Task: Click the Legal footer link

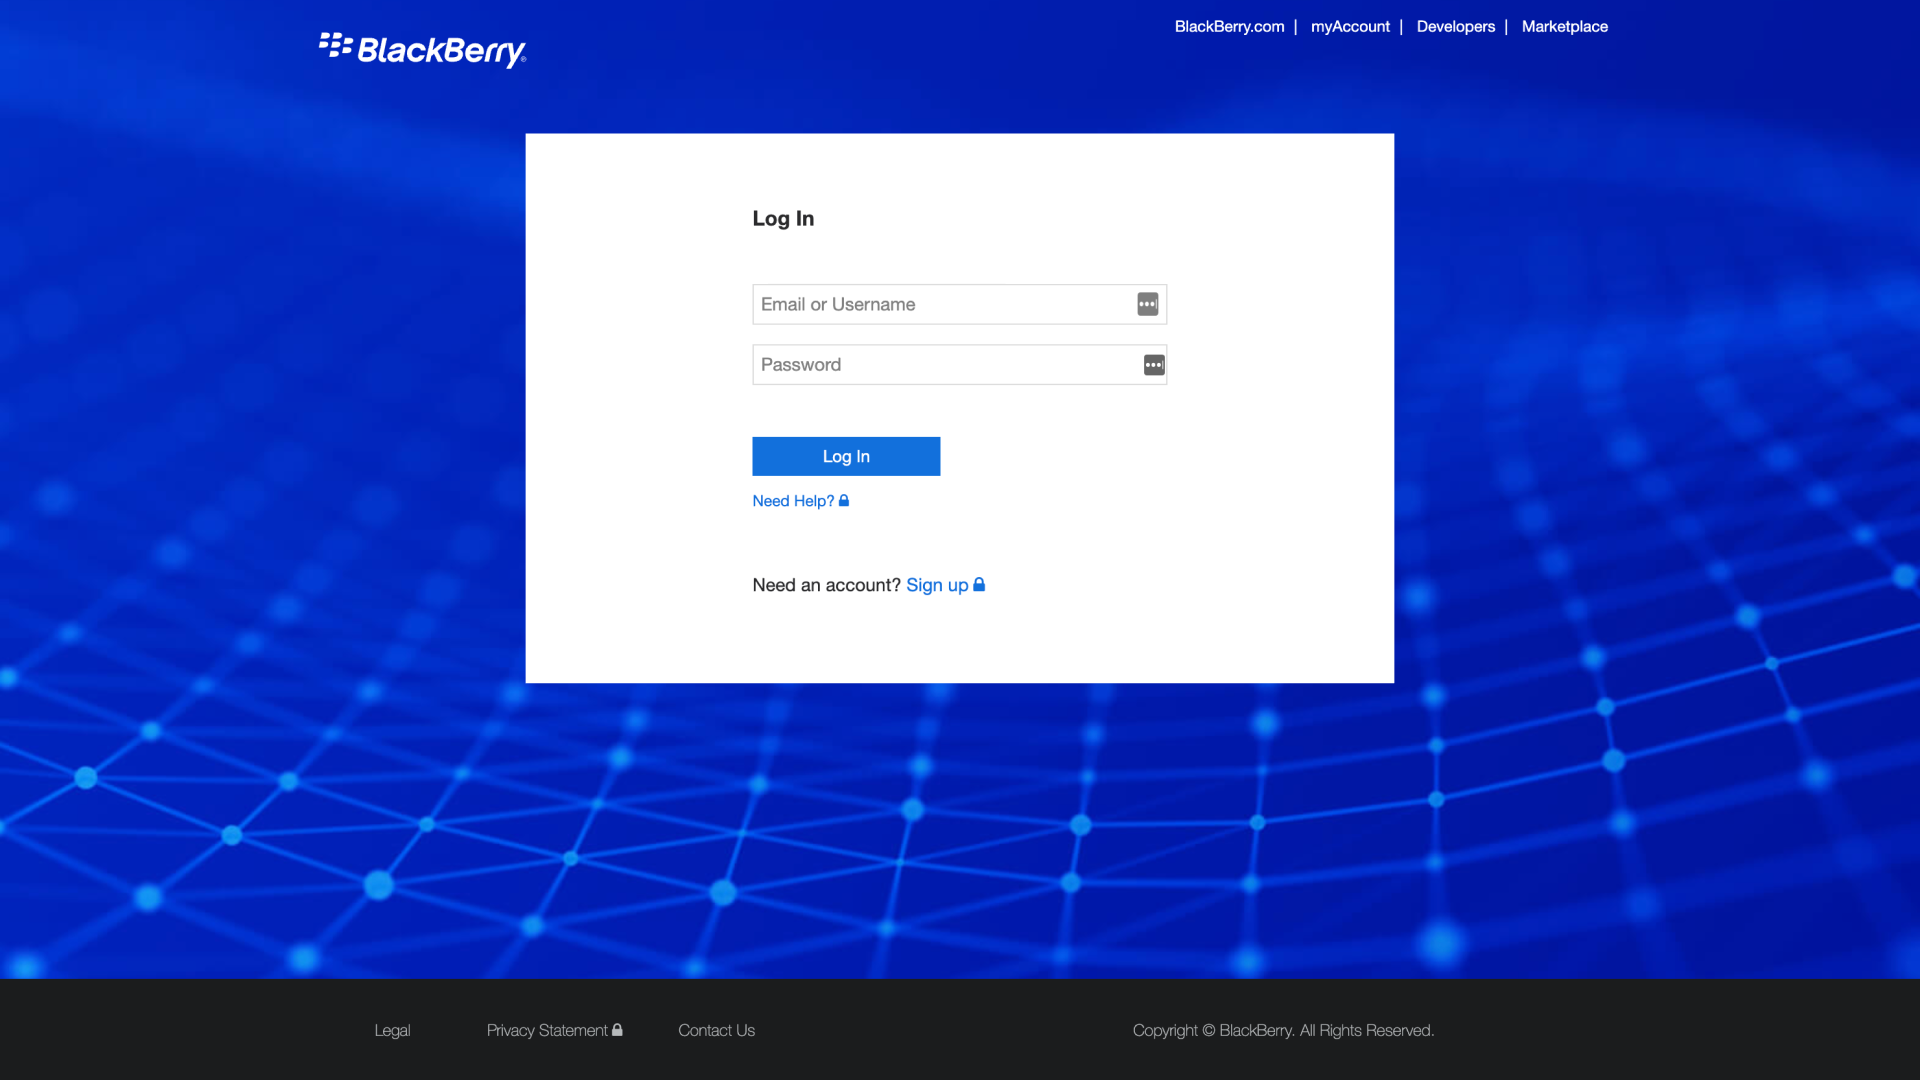Action: click(x=392, y=1030)
